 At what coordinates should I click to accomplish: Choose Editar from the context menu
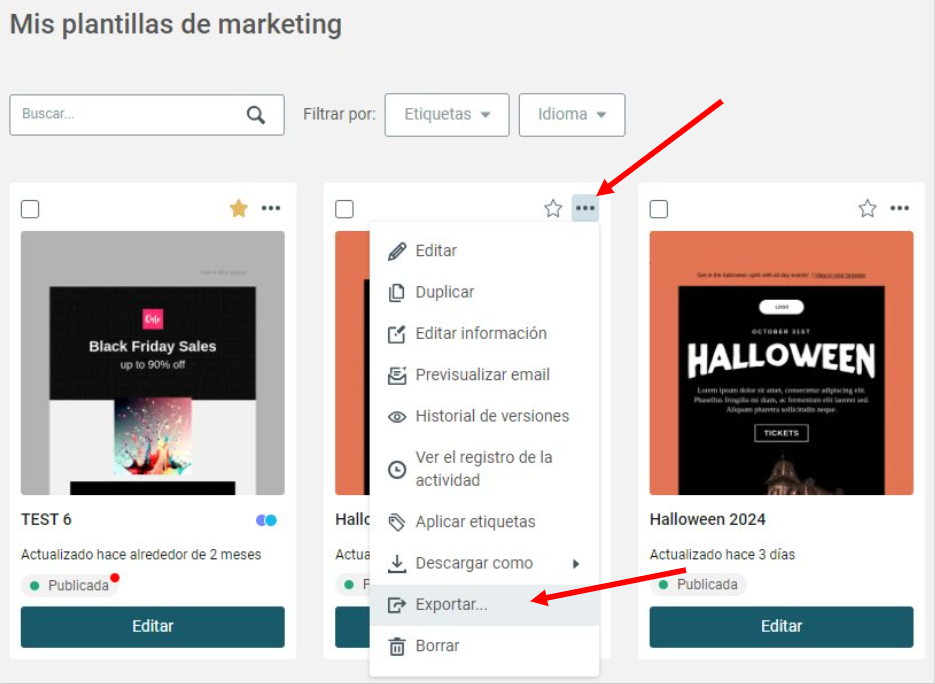(x=484, y=250)
